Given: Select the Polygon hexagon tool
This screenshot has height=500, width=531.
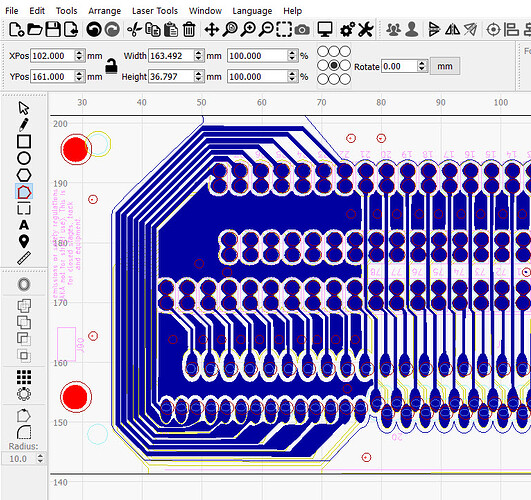Looking at the screenshot, I should click(x=24, y=175).
